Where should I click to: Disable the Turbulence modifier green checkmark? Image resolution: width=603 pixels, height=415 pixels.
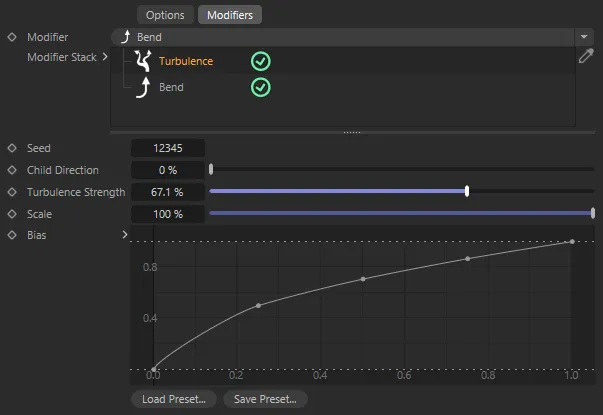coord(260,61)
